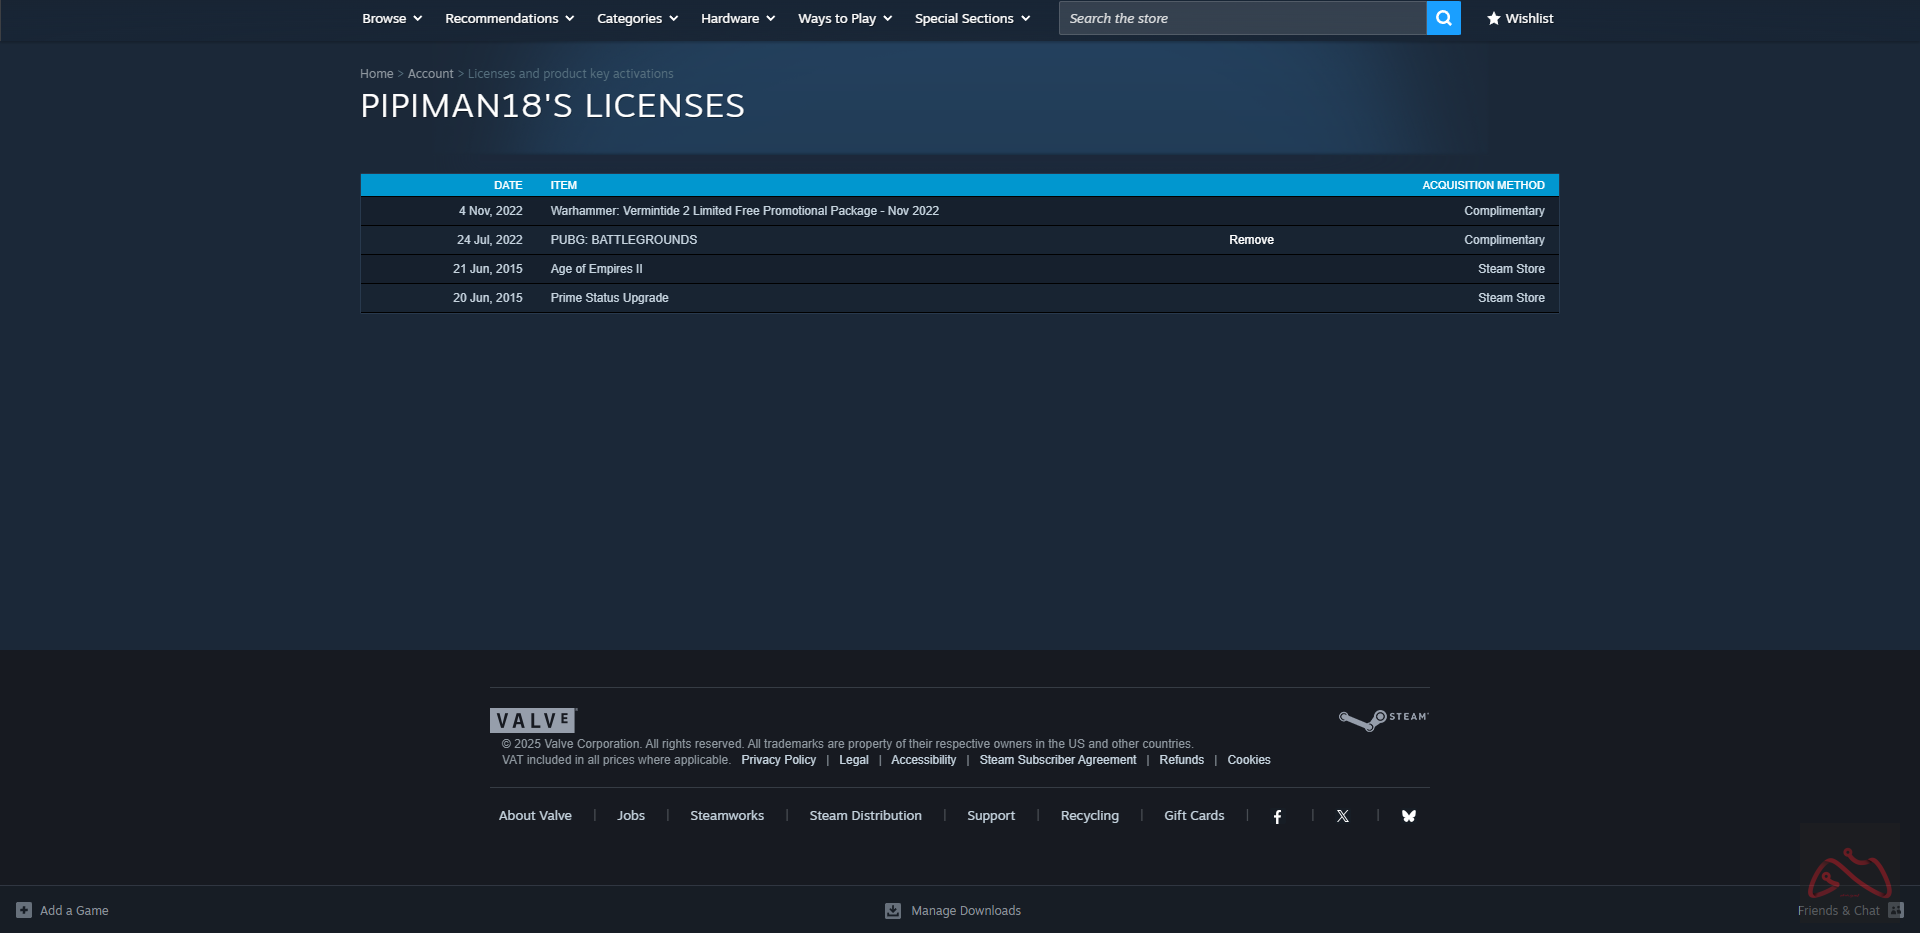Open the Hardware menu
Viewport: 1920px width, 933px height.
[737, 18]
